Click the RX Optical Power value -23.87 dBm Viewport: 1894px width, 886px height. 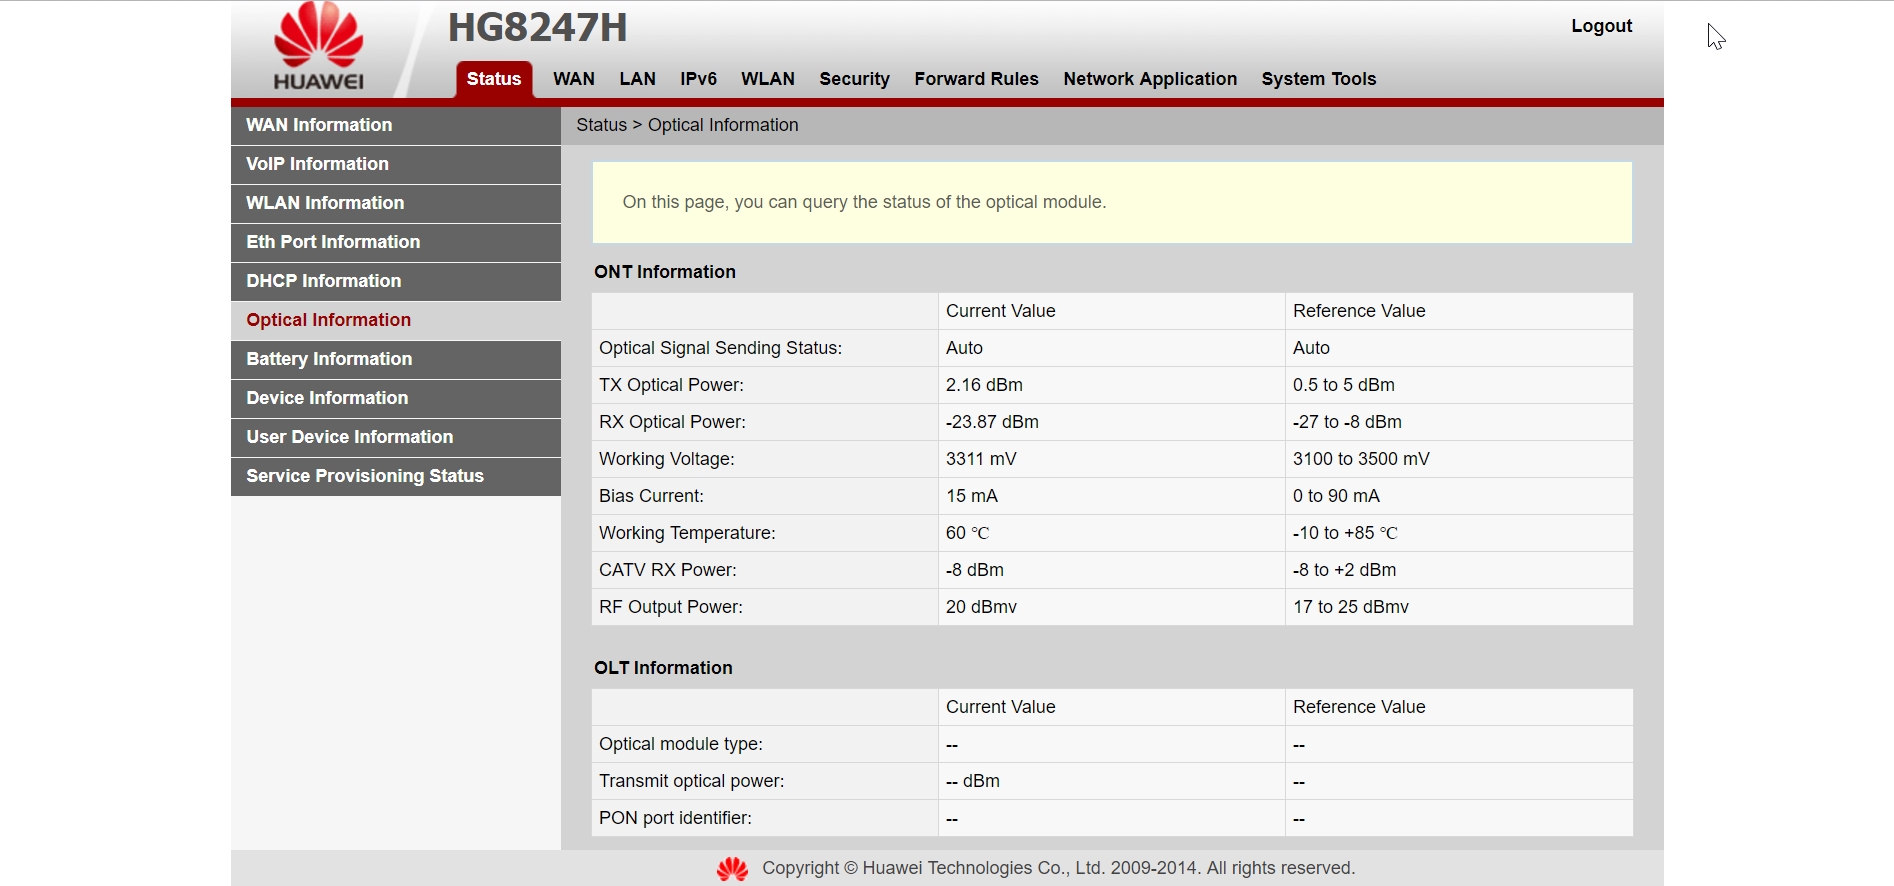tap(992, 422)
